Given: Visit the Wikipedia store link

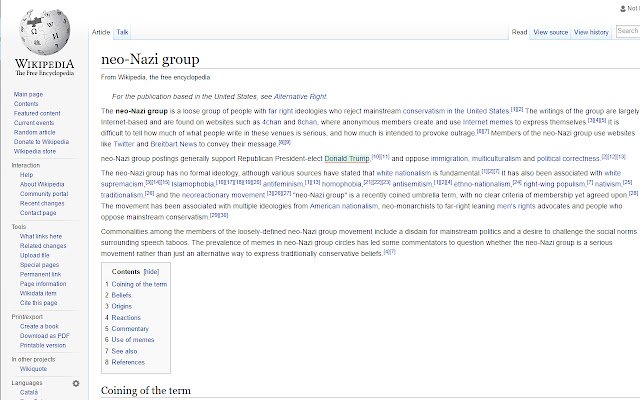Looking at the screenshot, I should tap(35, 151).
